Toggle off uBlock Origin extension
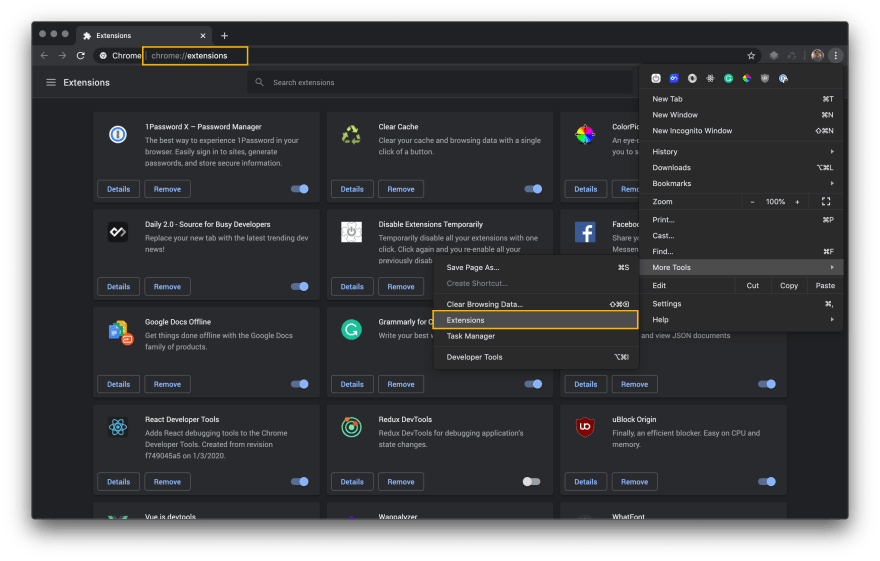This screenshot has width=880, height=561. [767, 481]
